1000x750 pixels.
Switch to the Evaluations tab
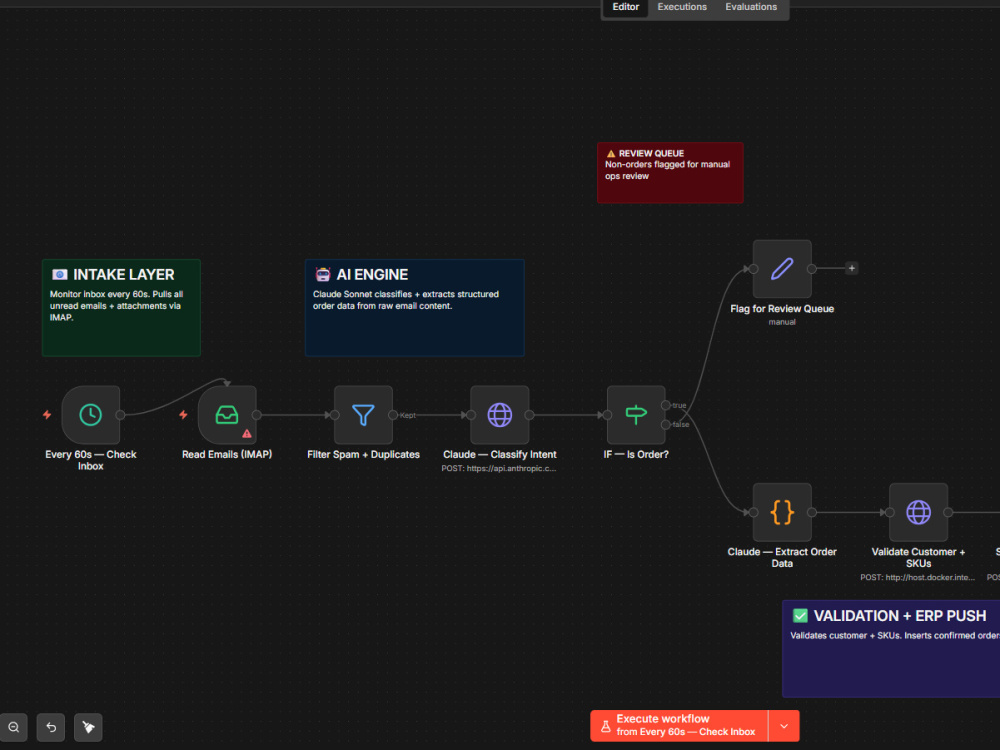(751, 7)
